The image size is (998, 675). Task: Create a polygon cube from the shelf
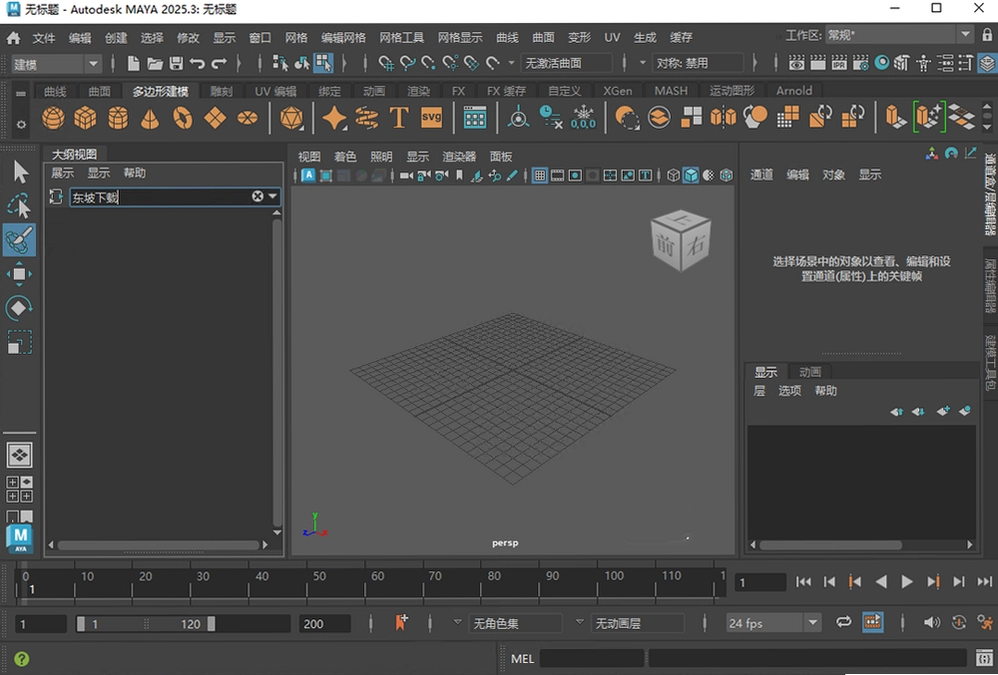pyautogui.click(x=85, y=118)
